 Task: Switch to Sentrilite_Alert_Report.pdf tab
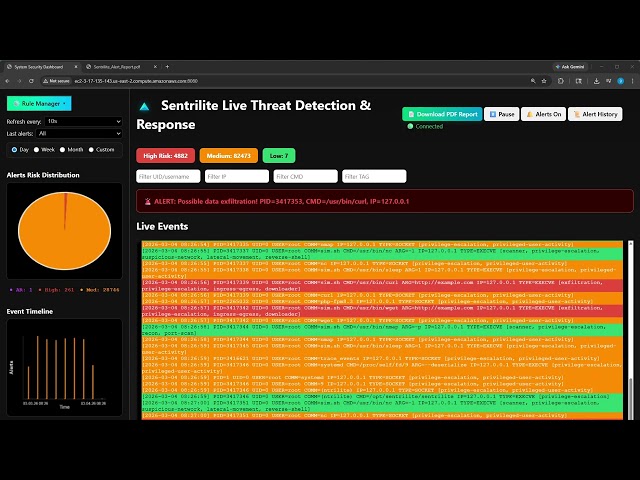117,67
